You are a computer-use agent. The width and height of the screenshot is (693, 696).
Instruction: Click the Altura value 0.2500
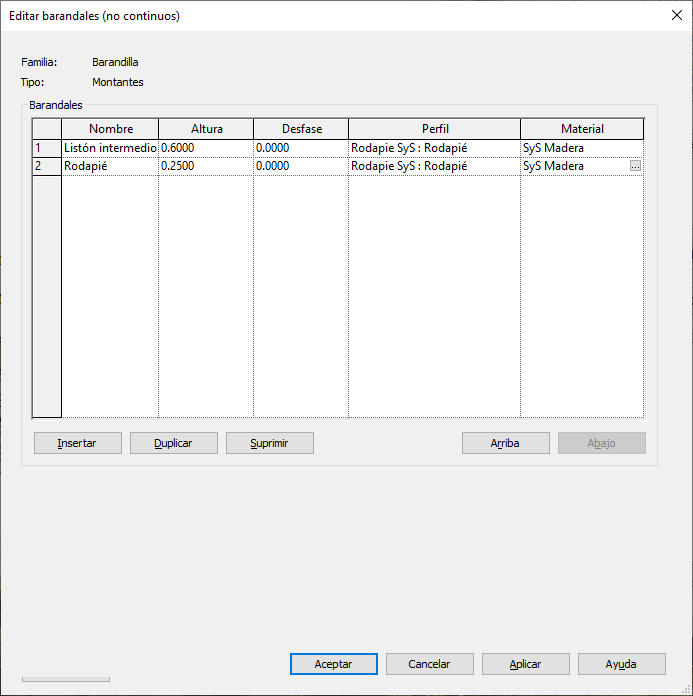[x=205, y=167]
